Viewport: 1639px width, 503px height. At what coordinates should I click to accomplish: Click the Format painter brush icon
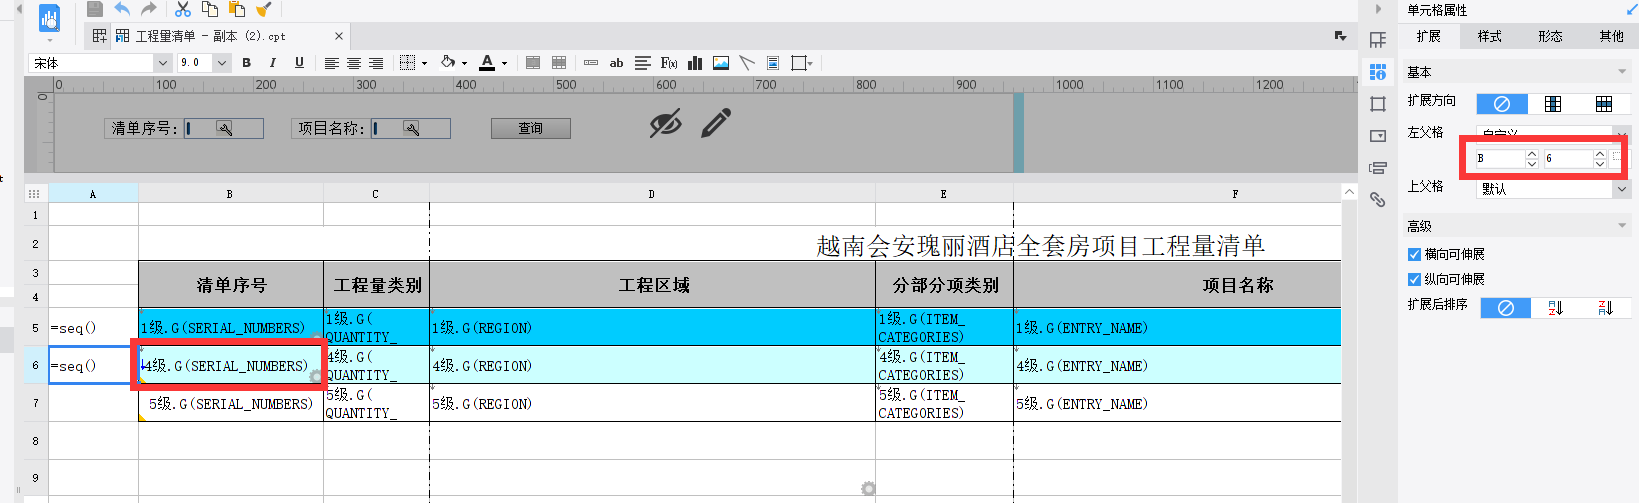[264, 9]
